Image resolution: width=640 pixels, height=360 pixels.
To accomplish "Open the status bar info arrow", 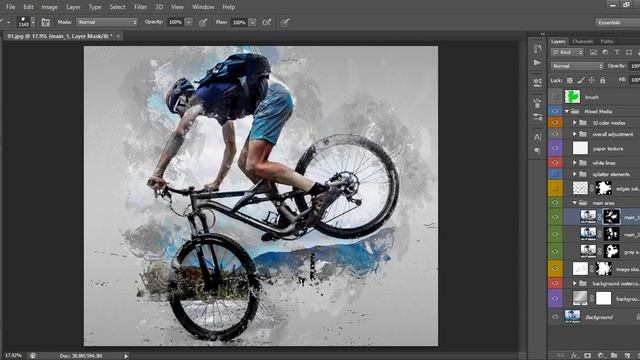I will (126, 356).
